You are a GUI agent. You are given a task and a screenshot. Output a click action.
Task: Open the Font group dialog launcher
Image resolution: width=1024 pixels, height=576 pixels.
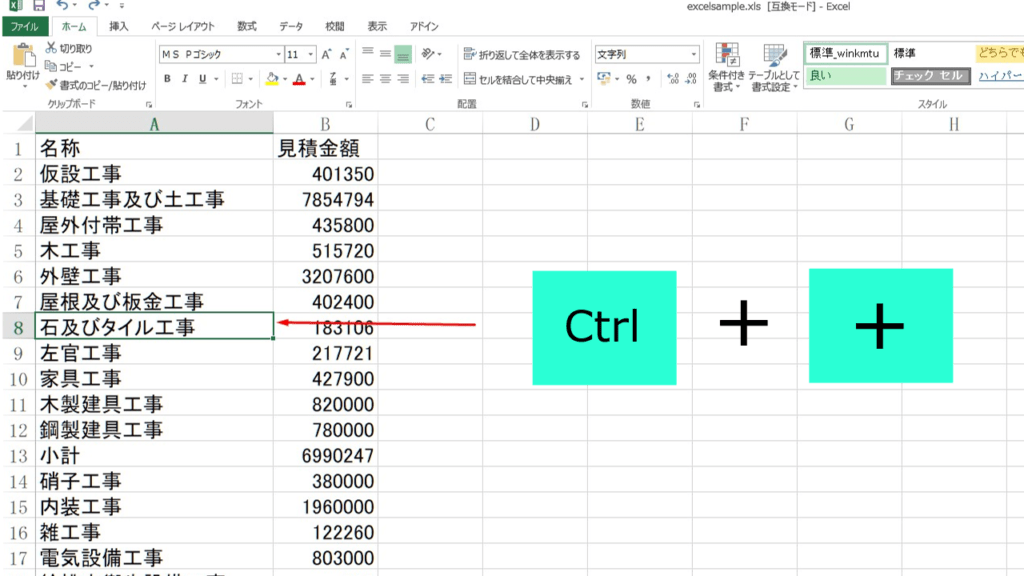tap(349, 104)
